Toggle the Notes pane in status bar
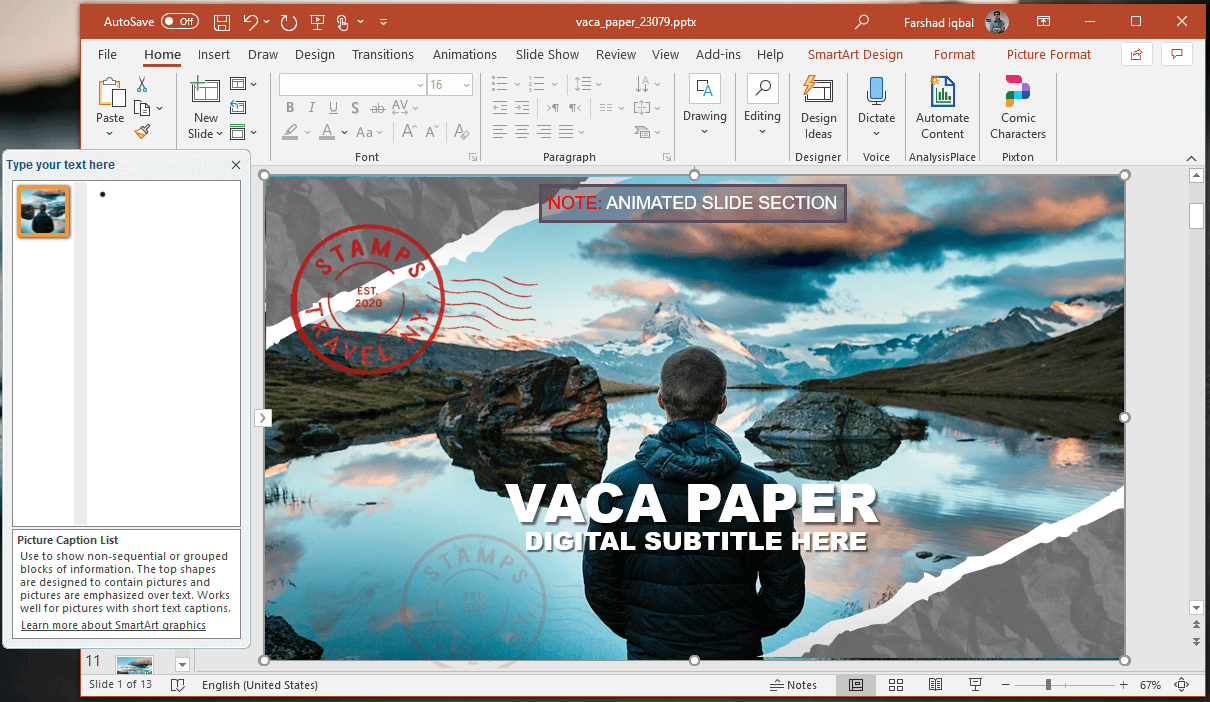1210x702 pixels. pyautogui.click(x=793, y=685)
